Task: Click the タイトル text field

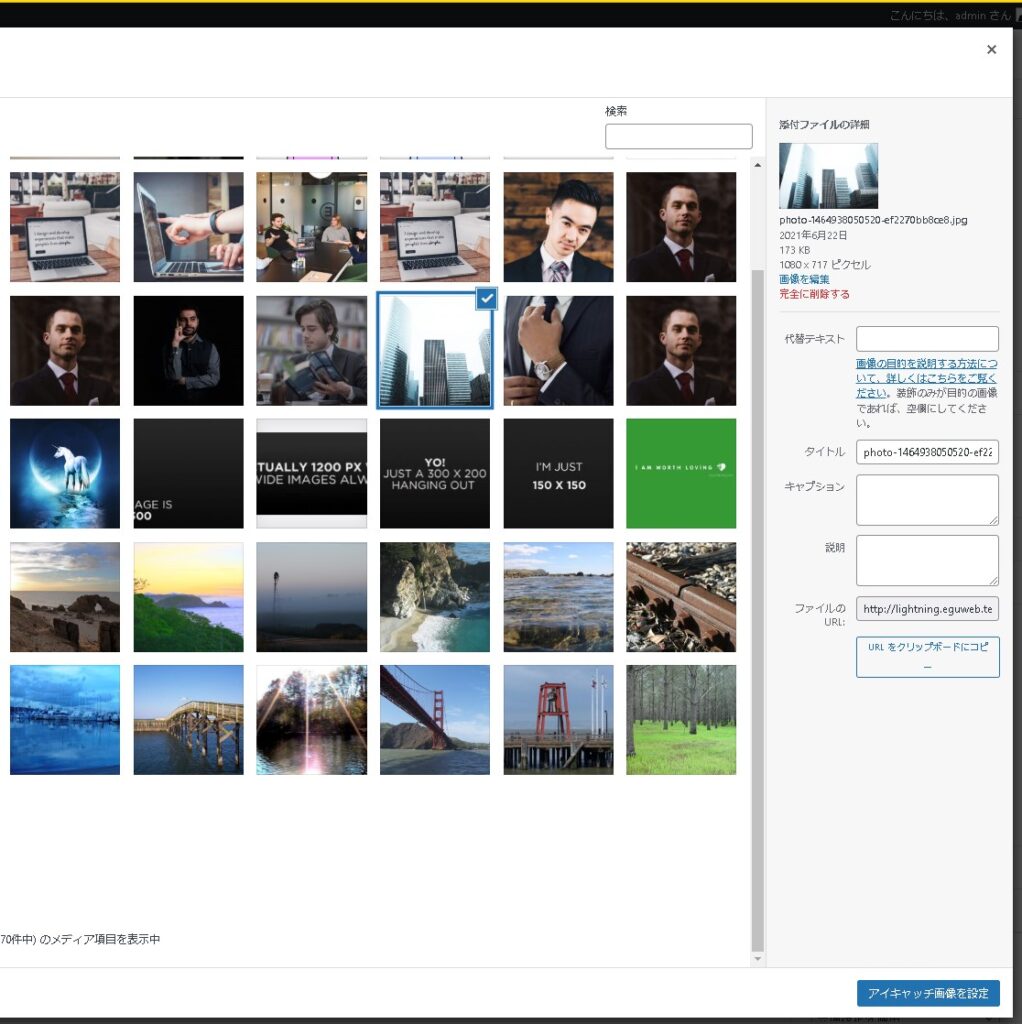Action: coord(927,452)
